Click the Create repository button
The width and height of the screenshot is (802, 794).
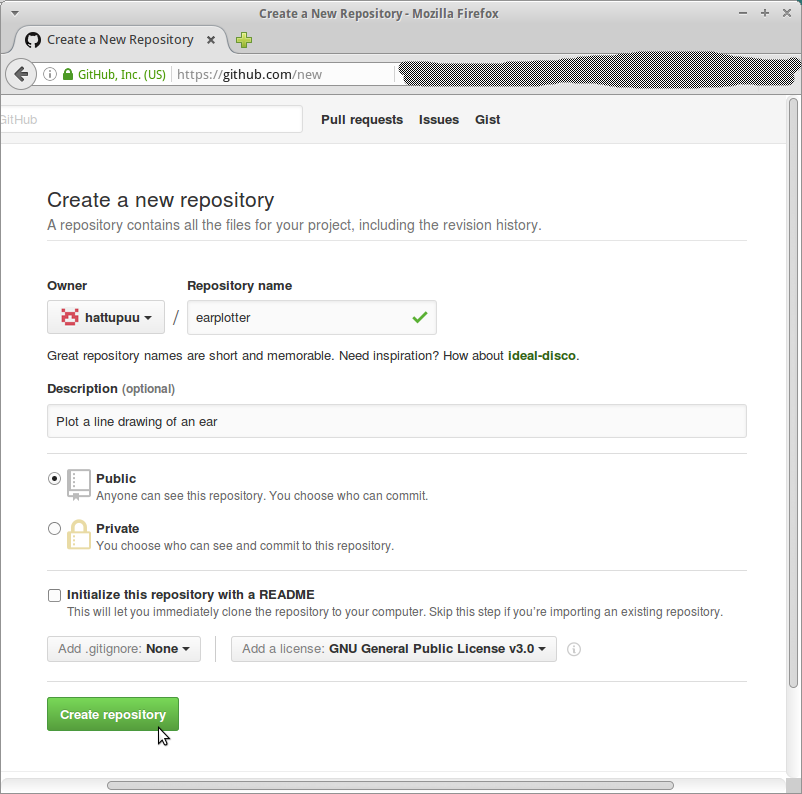coord(113,714)
